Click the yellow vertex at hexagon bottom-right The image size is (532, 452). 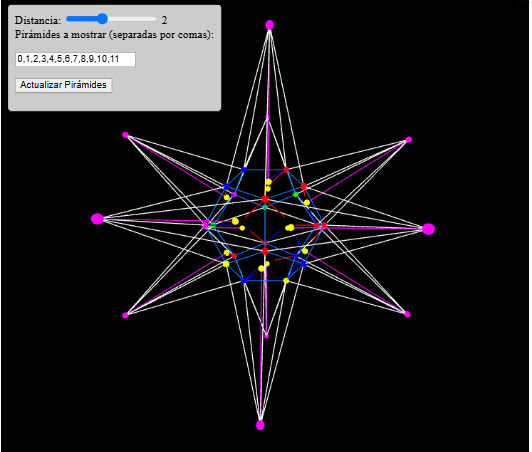coord(286,281)
